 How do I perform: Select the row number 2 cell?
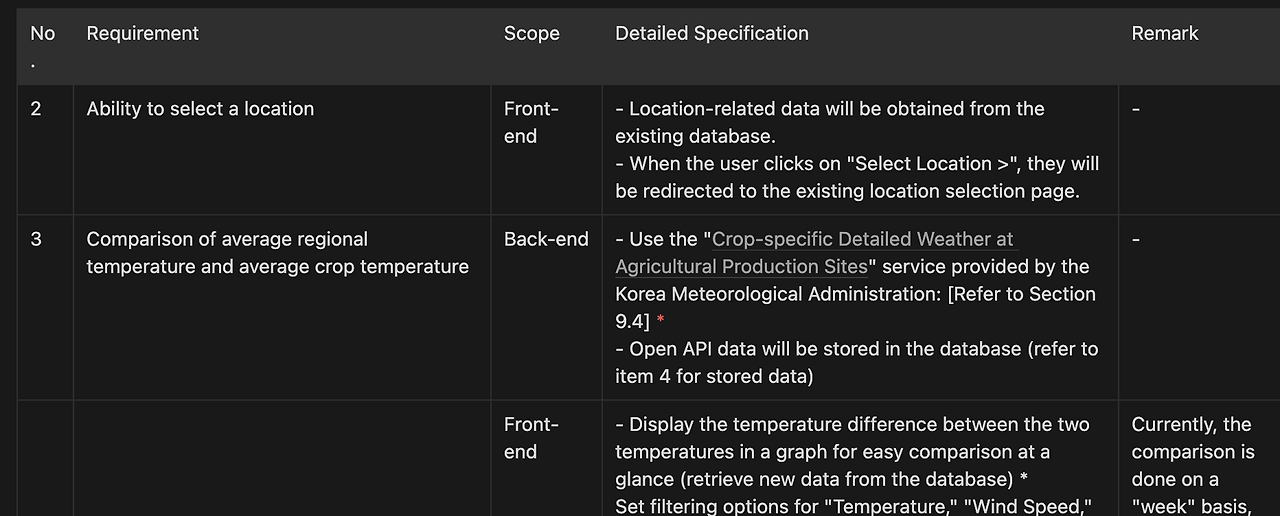pos(36,109)
